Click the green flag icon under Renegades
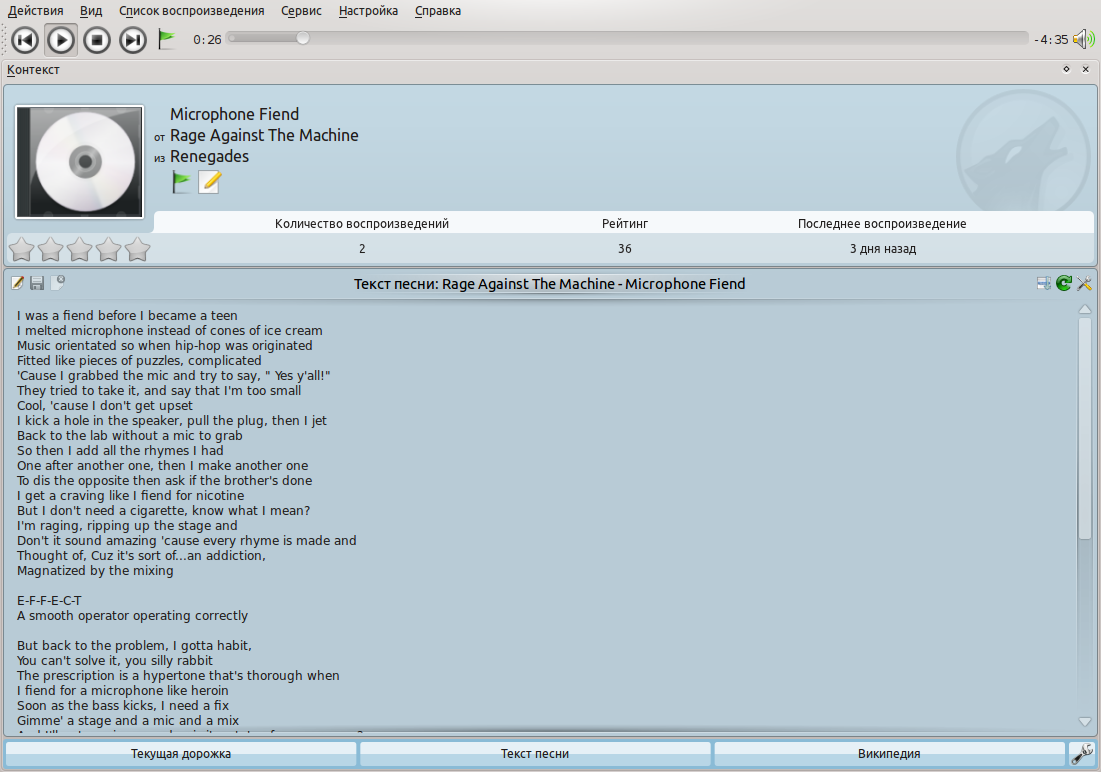The height and width of the screenshot is (772, 1101). [x=181, y=182]
